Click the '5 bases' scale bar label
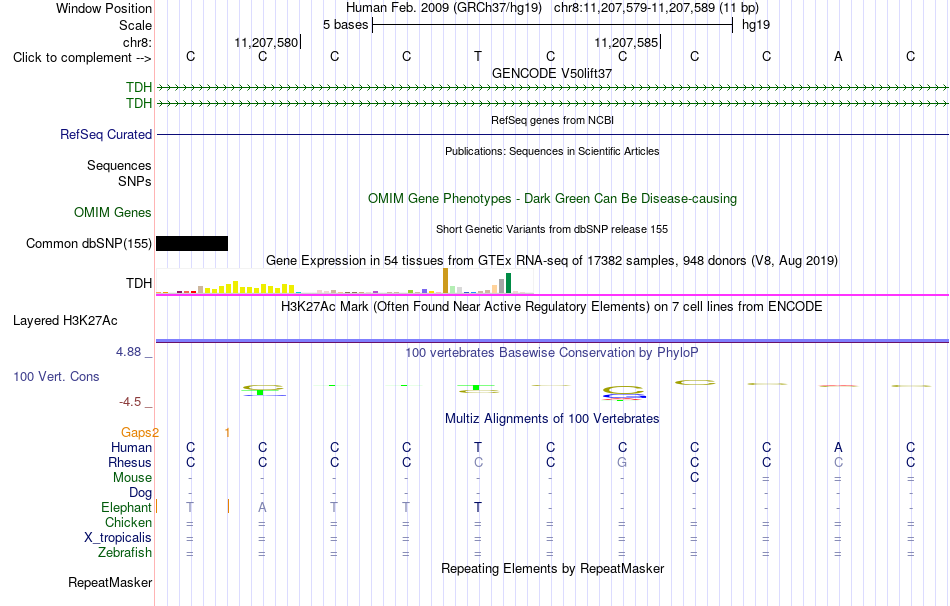Image resolution: width=950 pixels, height=606 pixels. pos(345,25)
